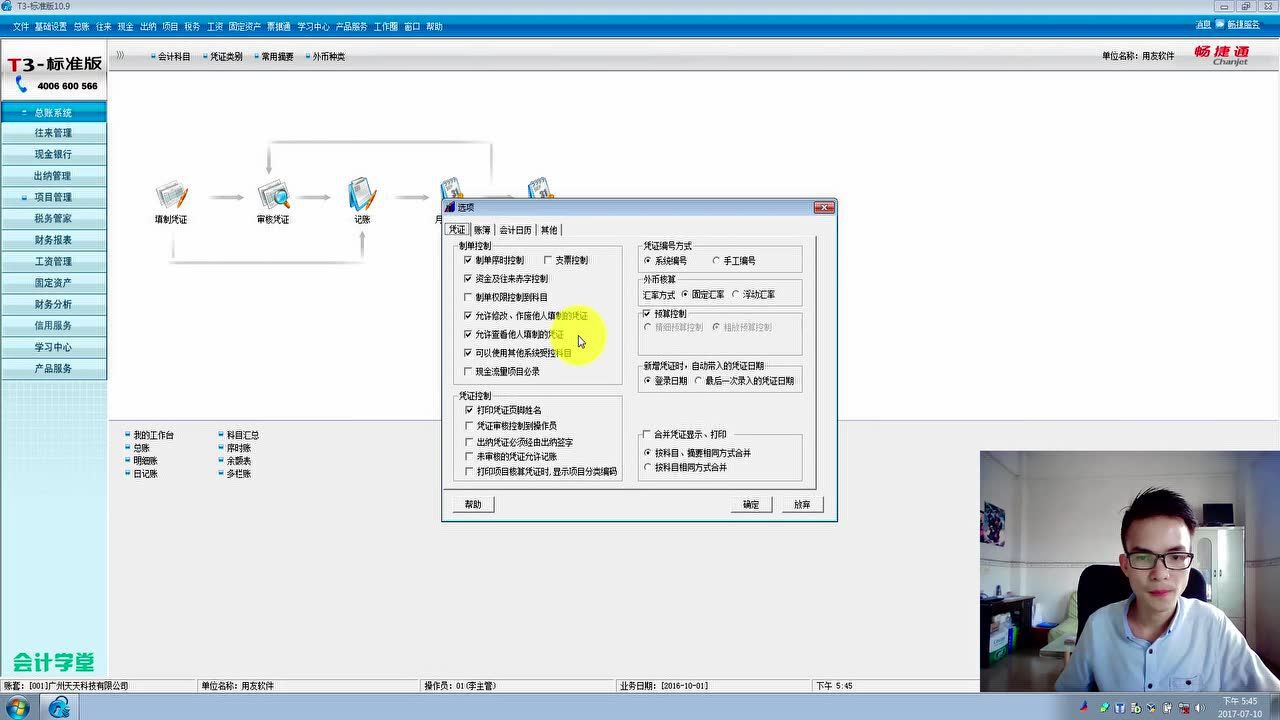The height and width of the screenshot is (720, 1280).
Task: Collapse the 总账系统 sidebar section
Action: pyautogui.click(x=53, y=112)
